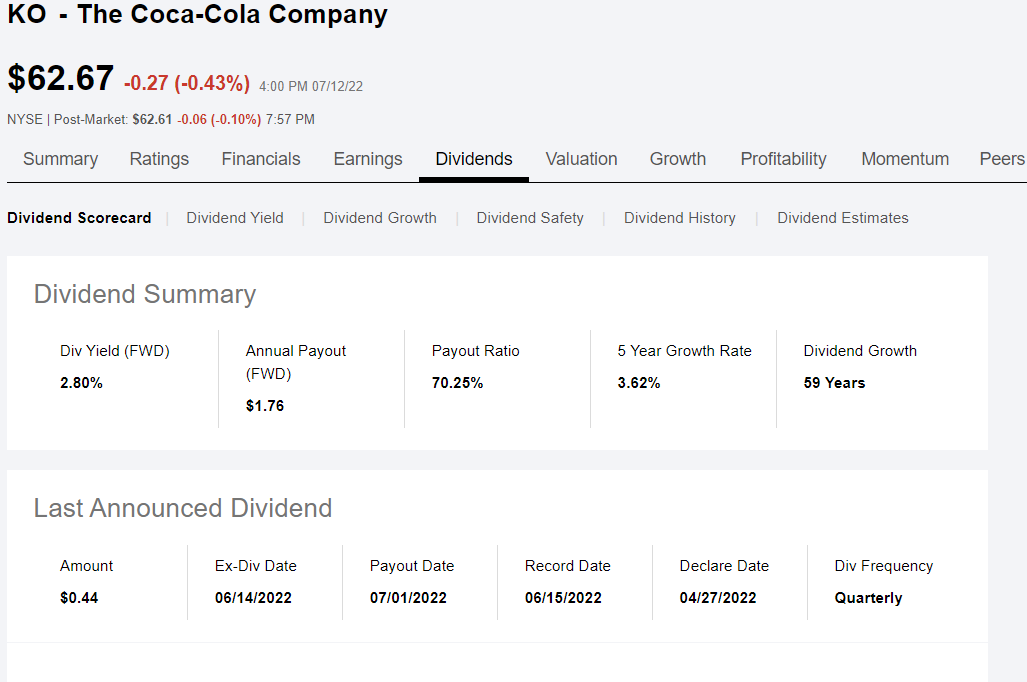View Dividend Estimates section

tap(843, 218)
